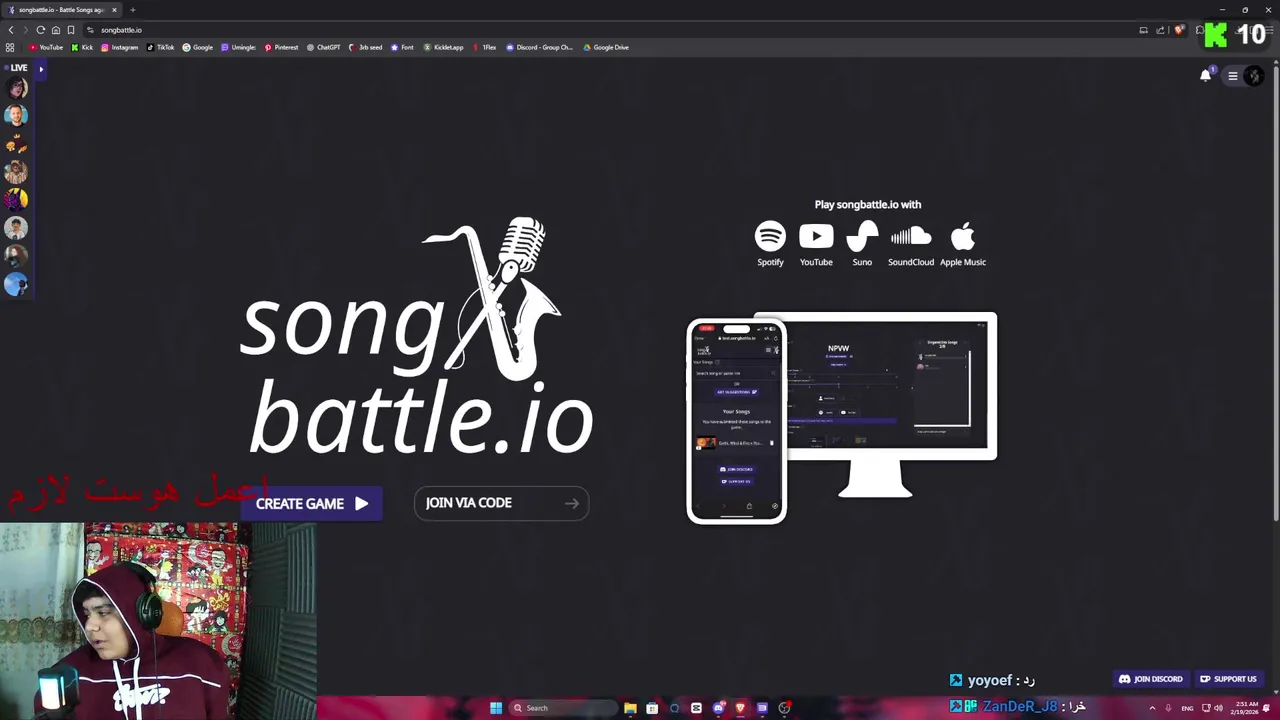The image size is (1280, 720).
Task: Click the desktop monitor preview image
Action: click(x=892, y=404)
